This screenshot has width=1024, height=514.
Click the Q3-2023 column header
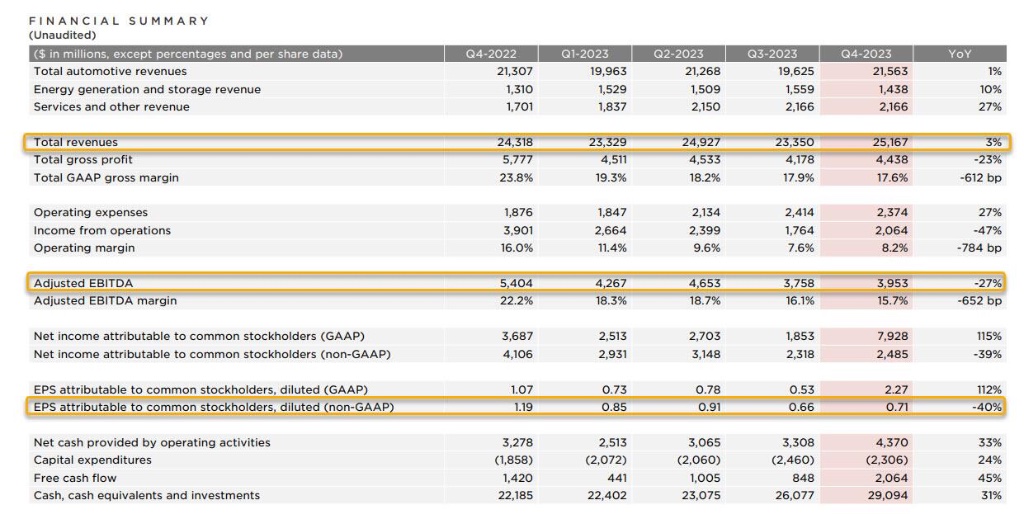[773, 54]
